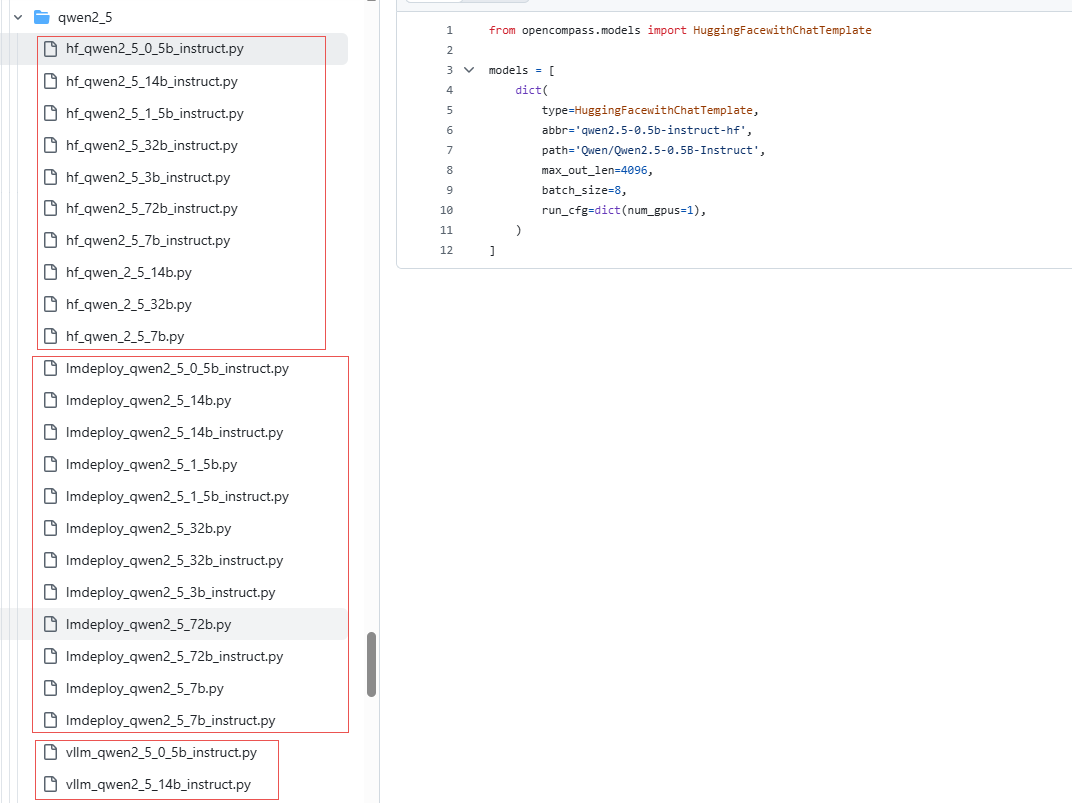The width and height of the screenshot is (1072, 803).
Task: Open lmdeploy_qwen2_5_1_5b.py
Action: tap(151, 465)
